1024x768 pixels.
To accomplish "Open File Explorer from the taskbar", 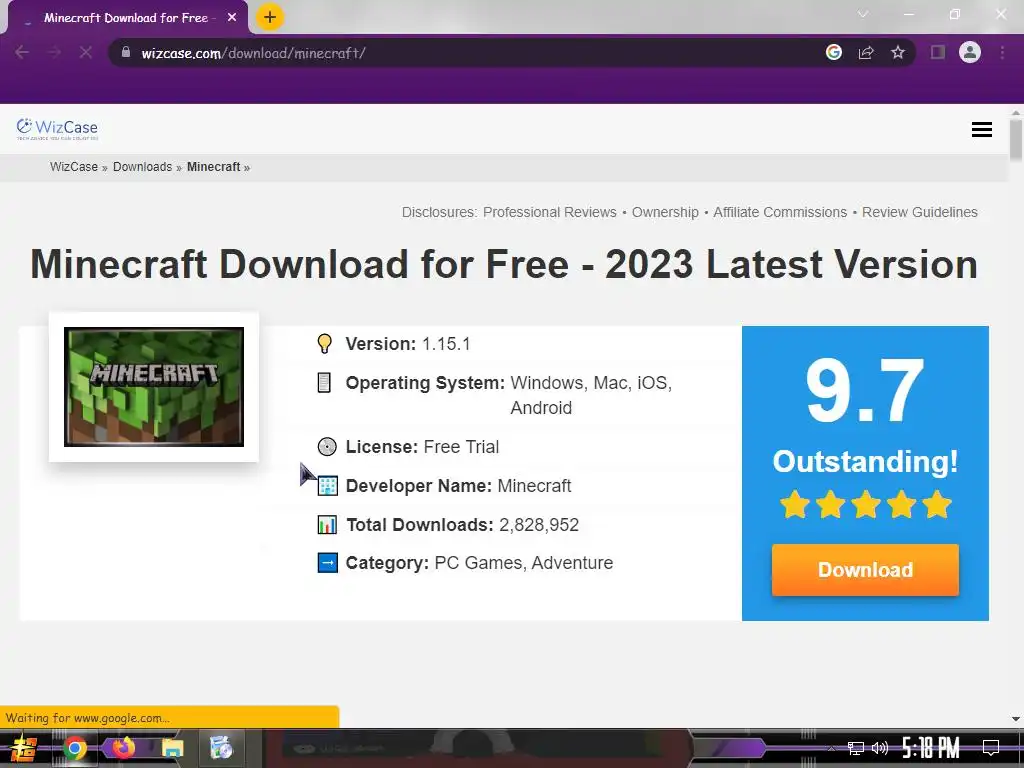I will point(172,748).
